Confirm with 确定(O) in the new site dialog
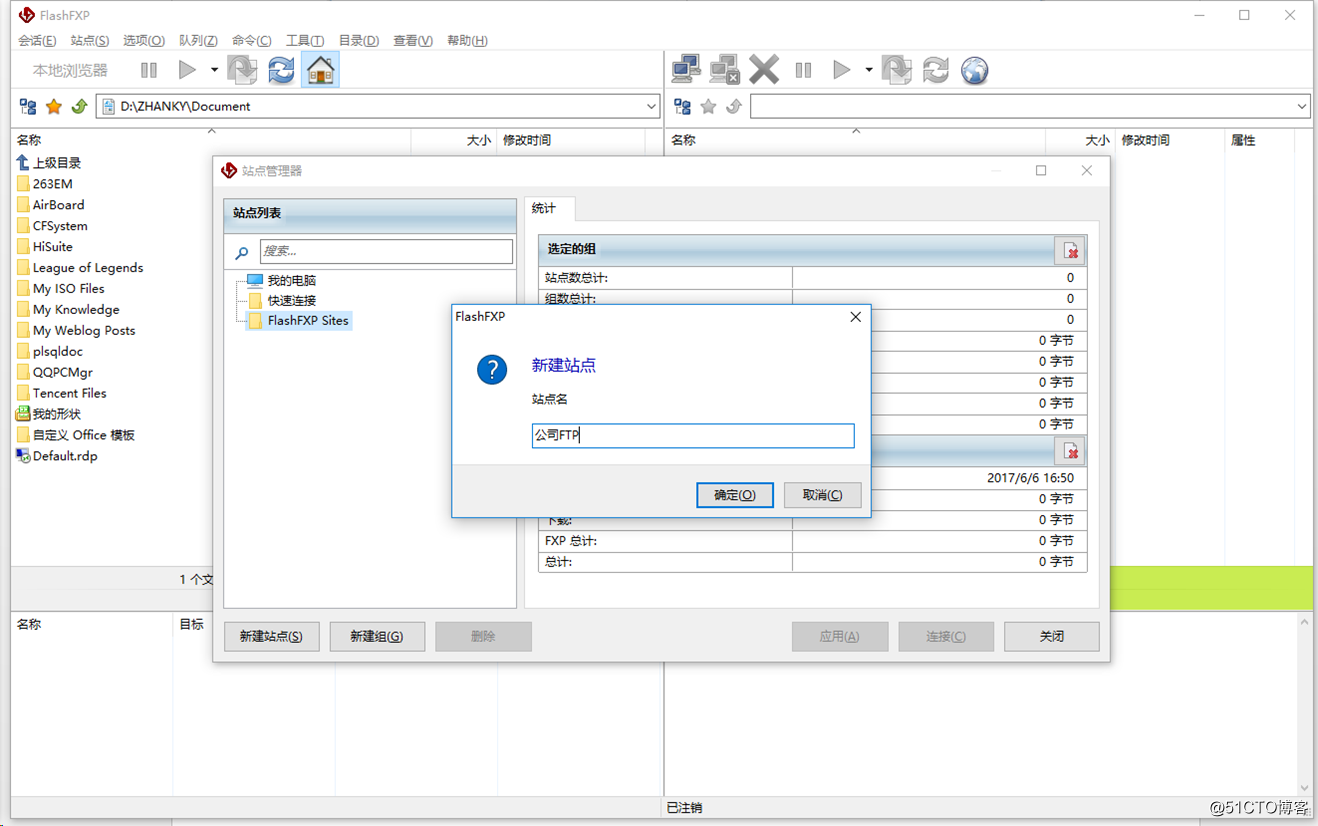Image resolution: width=1318 pixels, height=826 pixels. (735, 494)
